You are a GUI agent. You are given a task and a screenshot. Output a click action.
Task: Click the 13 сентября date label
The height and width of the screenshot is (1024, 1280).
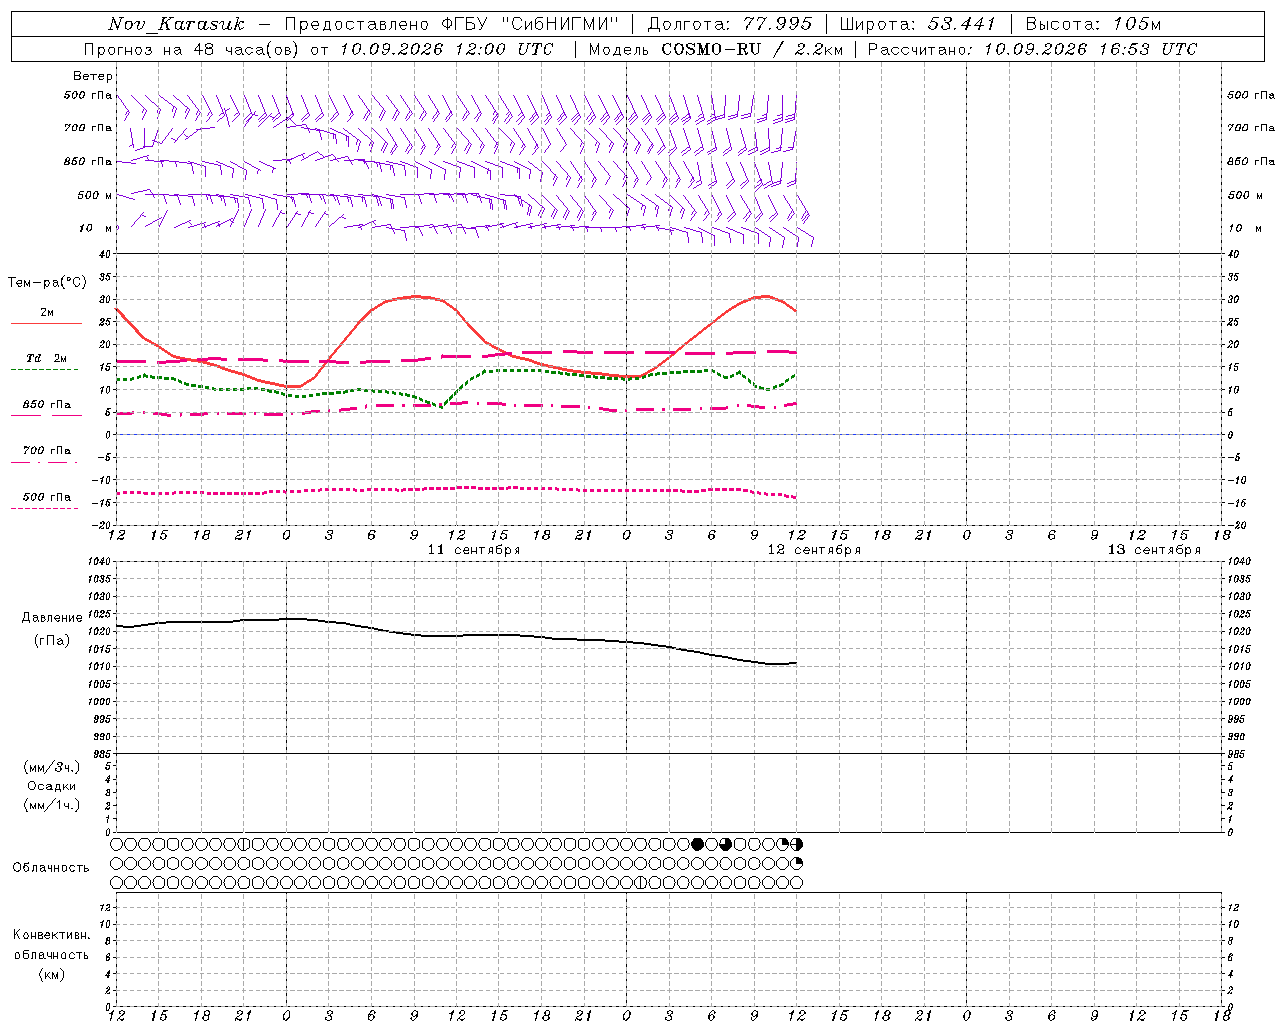(x=1154, y=550)
